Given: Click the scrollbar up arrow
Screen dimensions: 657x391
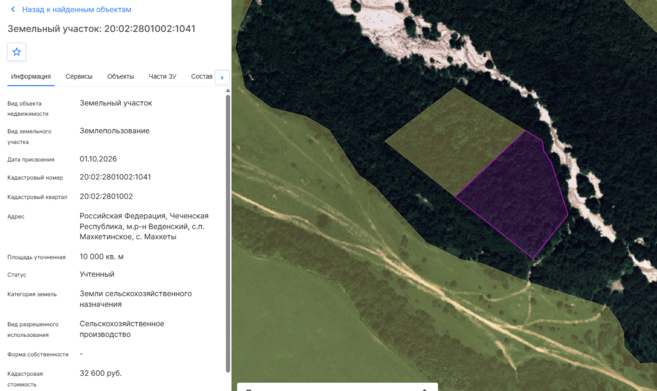Looking at the screenshot, I should pyautogui.click(x=228, y=91).
